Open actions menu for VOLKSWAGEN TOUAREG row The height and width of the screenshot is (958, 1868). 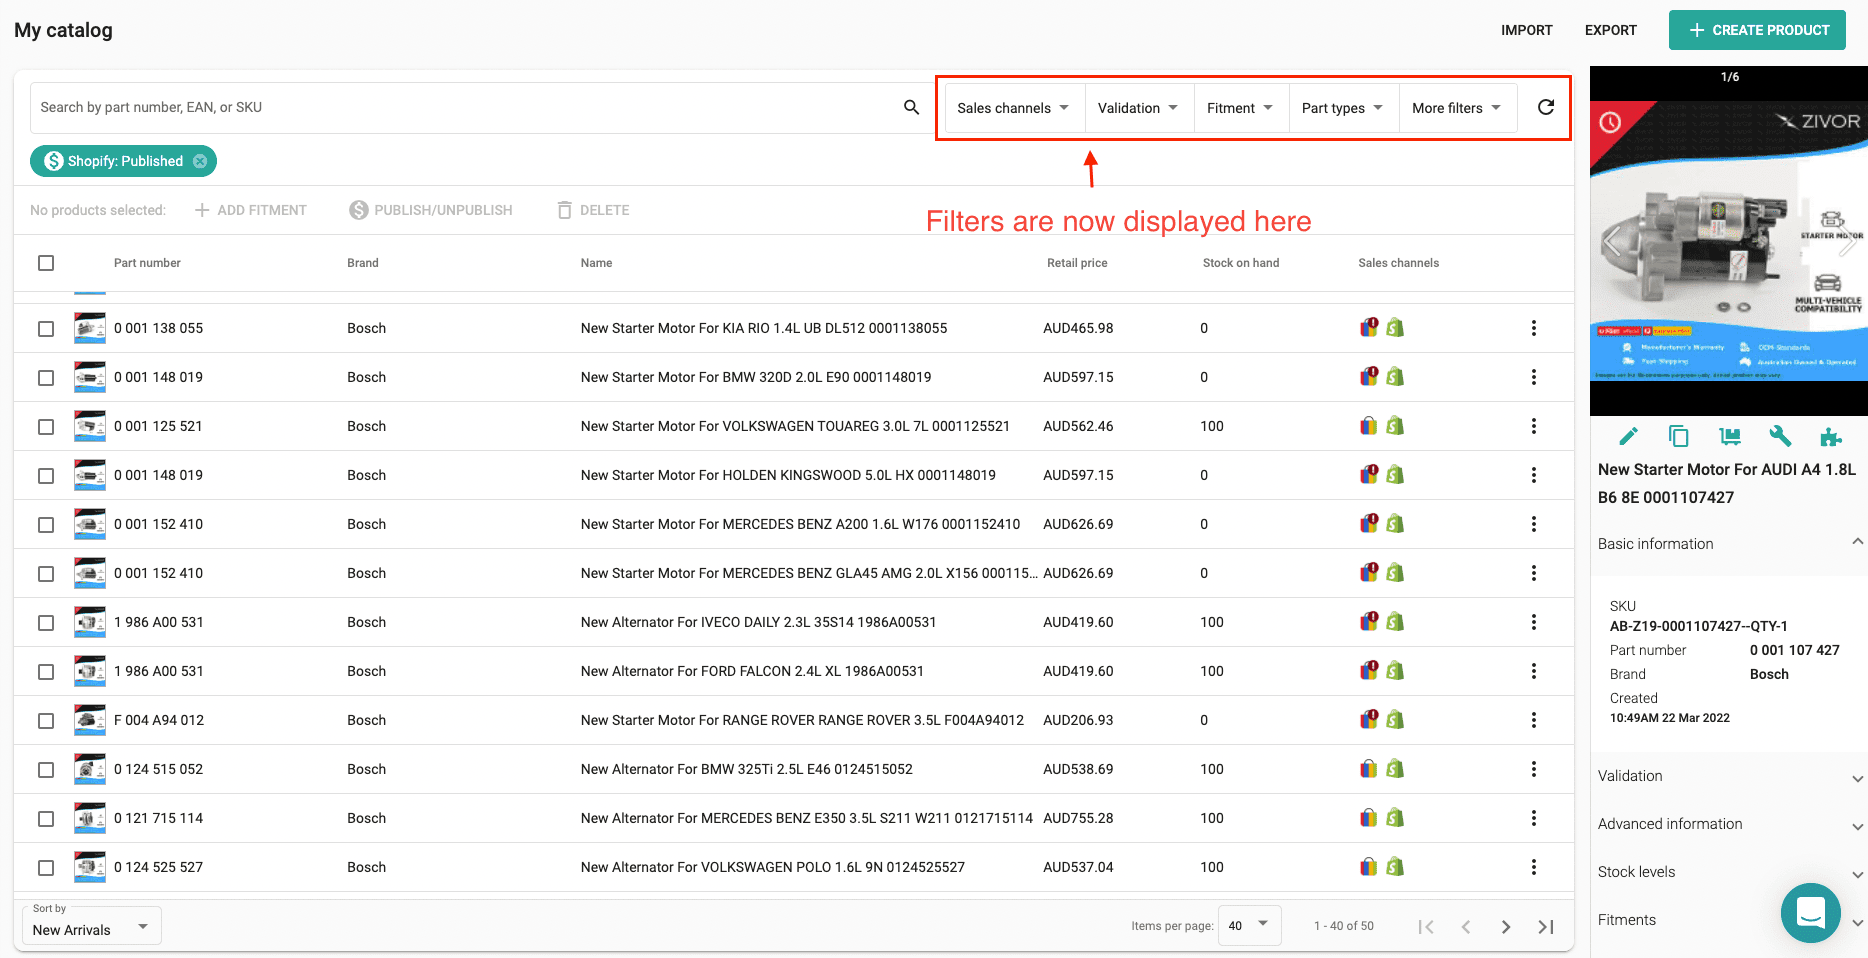(1534, 426)
